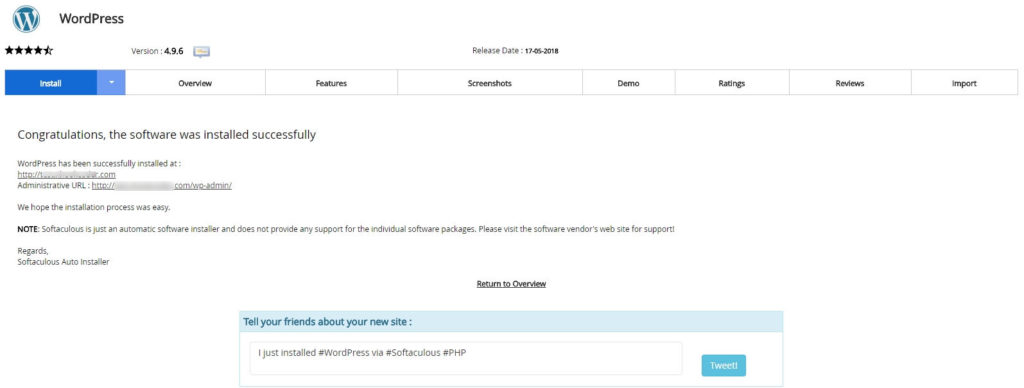Select the Install tab
This screenshot has width=1024, height=388.
[x=51, y=82]
